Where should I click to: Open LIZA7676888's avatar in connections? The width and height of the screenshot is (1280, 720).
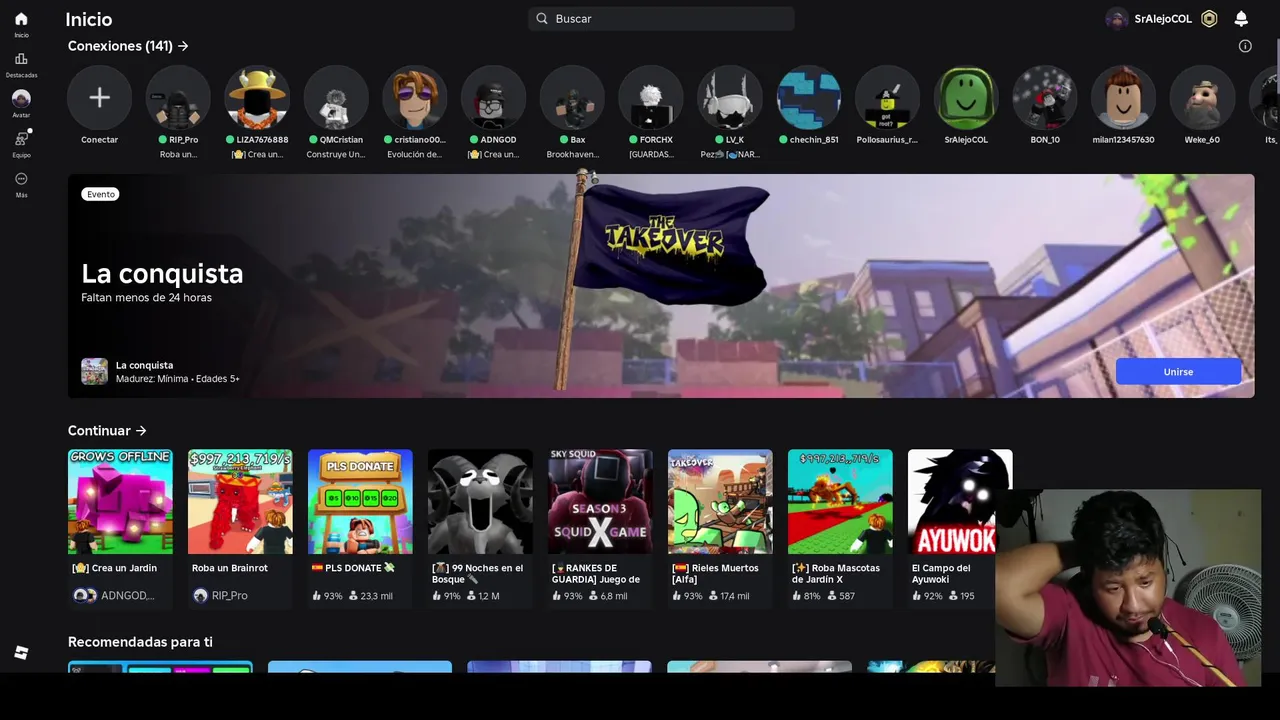pos(257,97)
